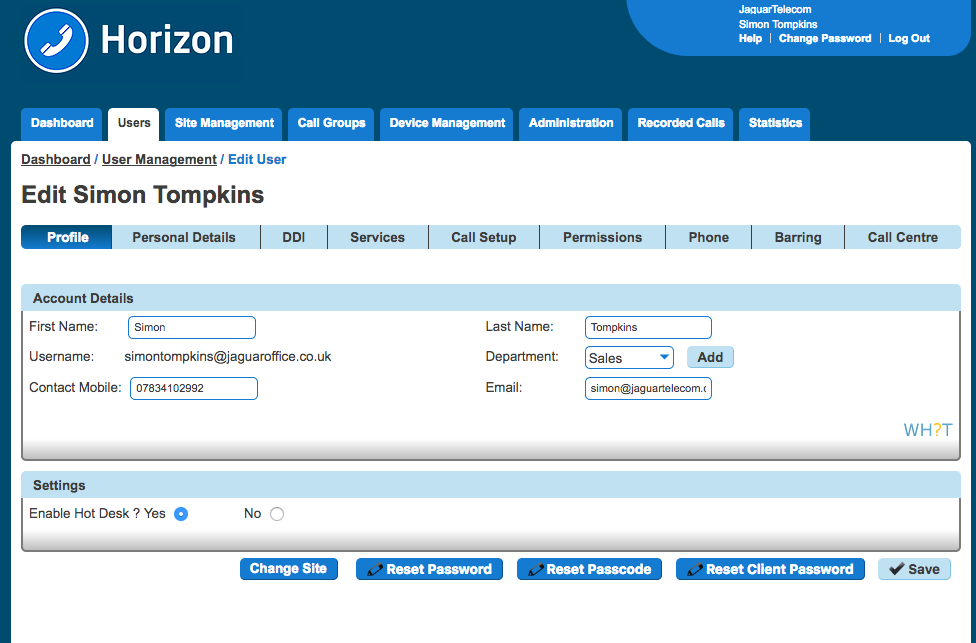
Task: Click into the Email field
Action: tap(648, 388)
